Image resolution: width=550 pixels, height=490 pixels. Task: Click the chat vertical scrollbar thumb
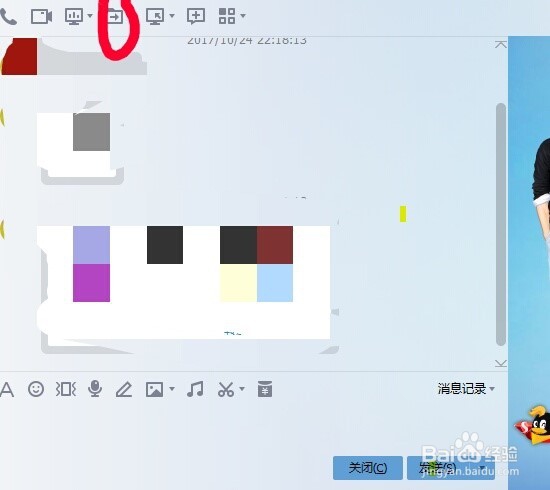[501, 224]
